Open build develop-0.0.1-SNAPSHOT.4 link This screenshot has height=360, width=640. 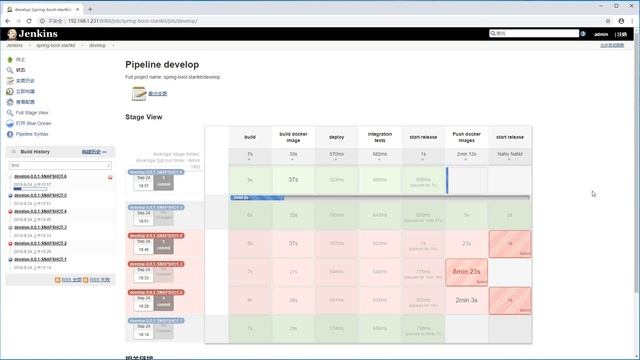point(40,211)
